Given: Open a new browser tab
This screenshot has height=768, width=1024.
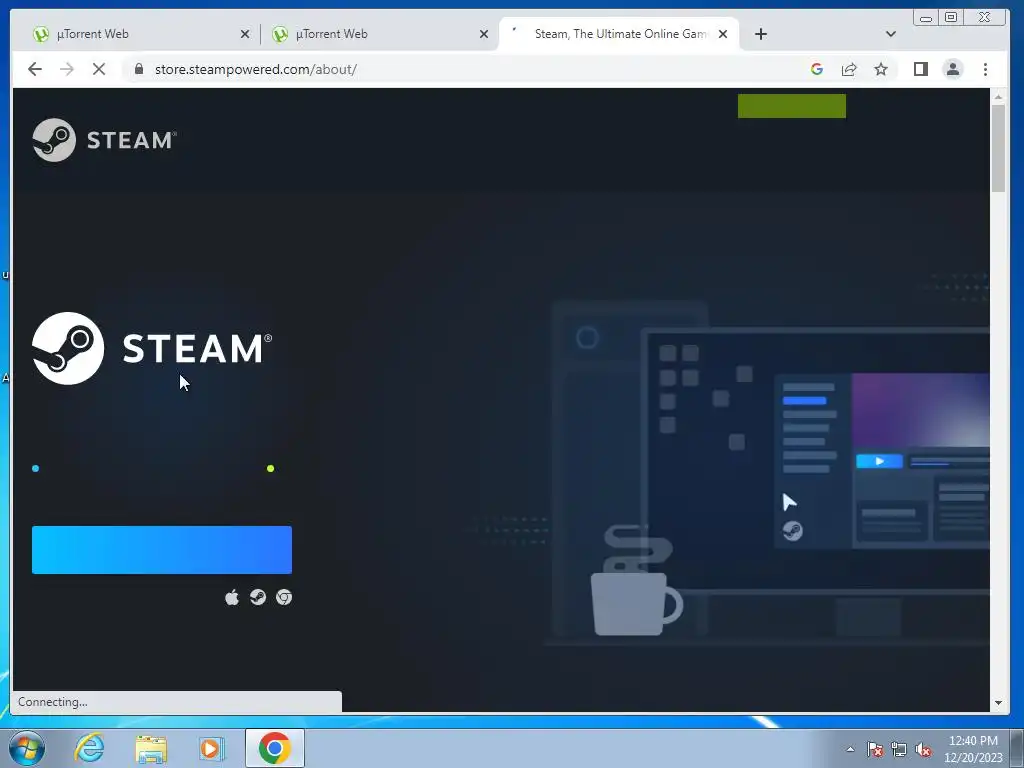Looking at the screenshot, I should pos(761,34).
